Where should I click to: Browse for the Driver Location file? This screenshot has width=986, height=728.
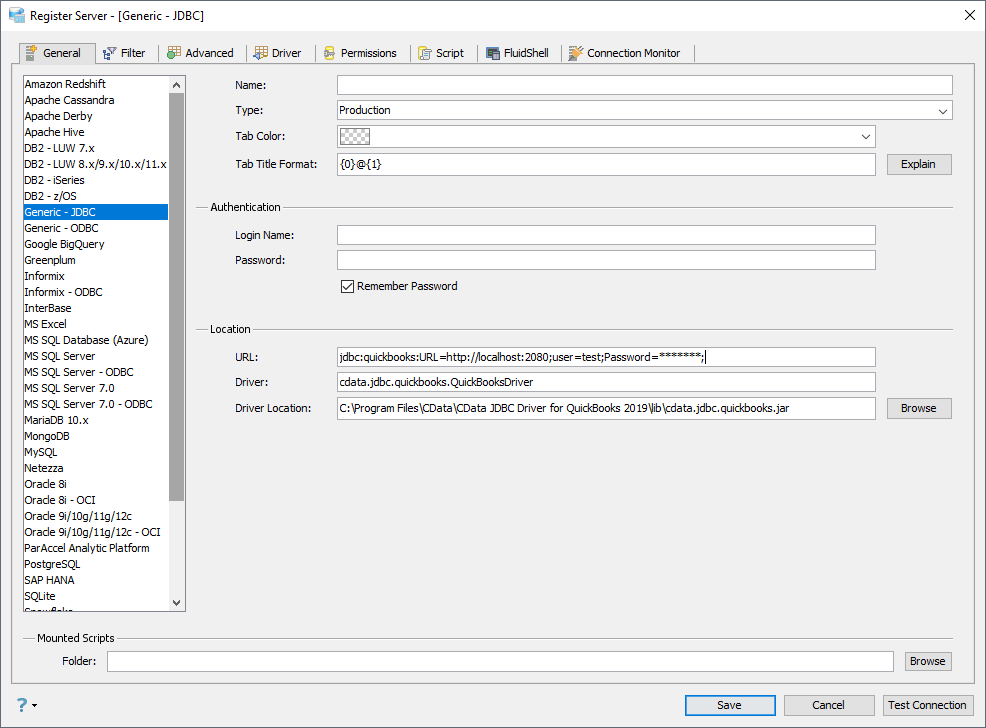[918, 408]
